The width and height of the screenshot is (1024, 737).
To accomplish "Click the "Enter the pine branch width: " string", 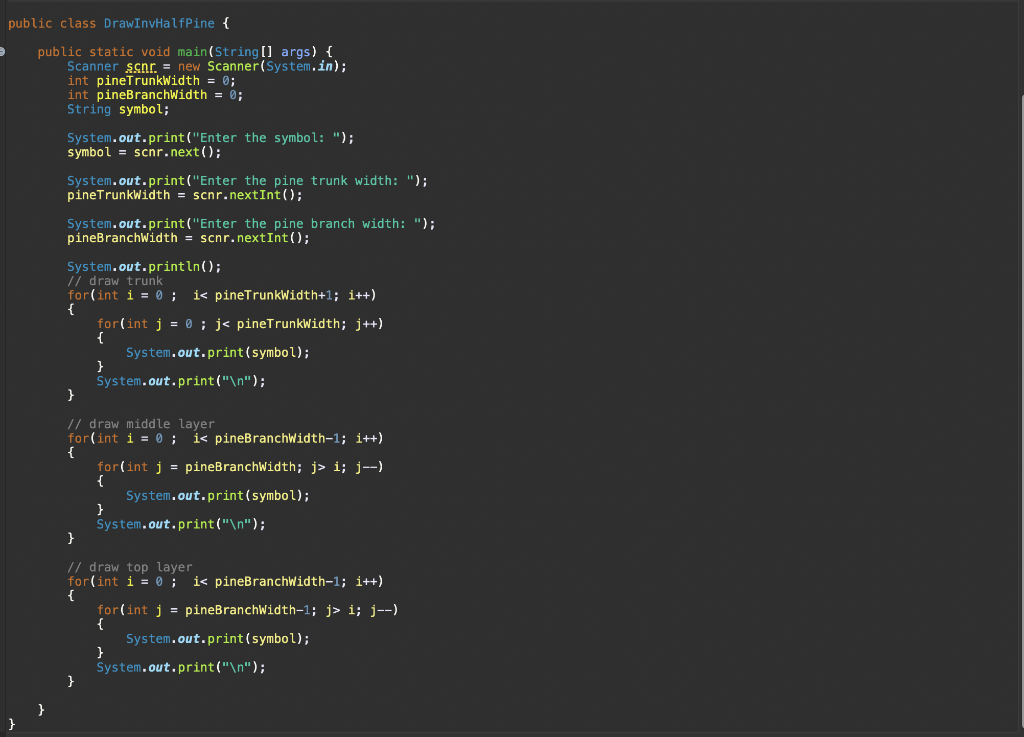I will [307, 224].
